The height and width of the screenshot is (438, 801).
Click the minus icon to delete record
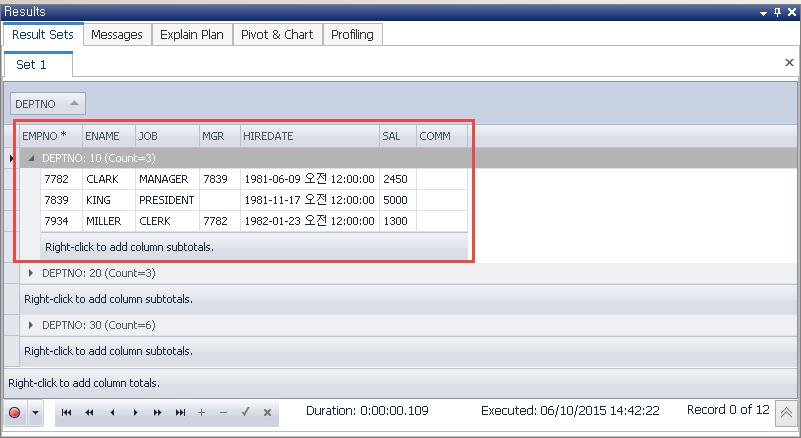coord(223,412)
